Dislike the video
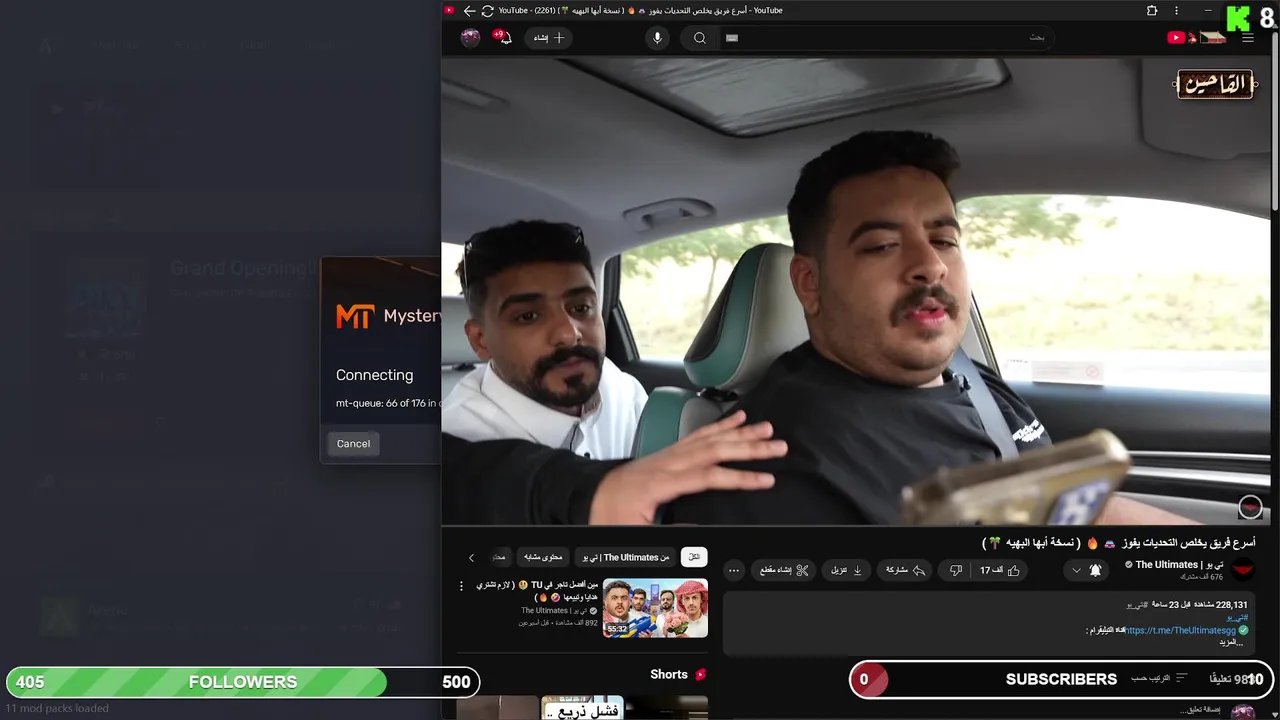The height and width of the screenshot is (720, 1280). point(956,570)
